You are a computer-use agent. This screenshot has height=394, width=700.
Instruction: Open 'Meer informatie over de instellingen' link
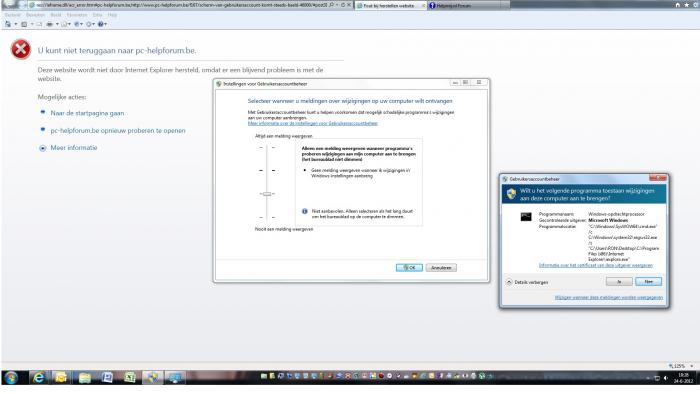(312, 123)
